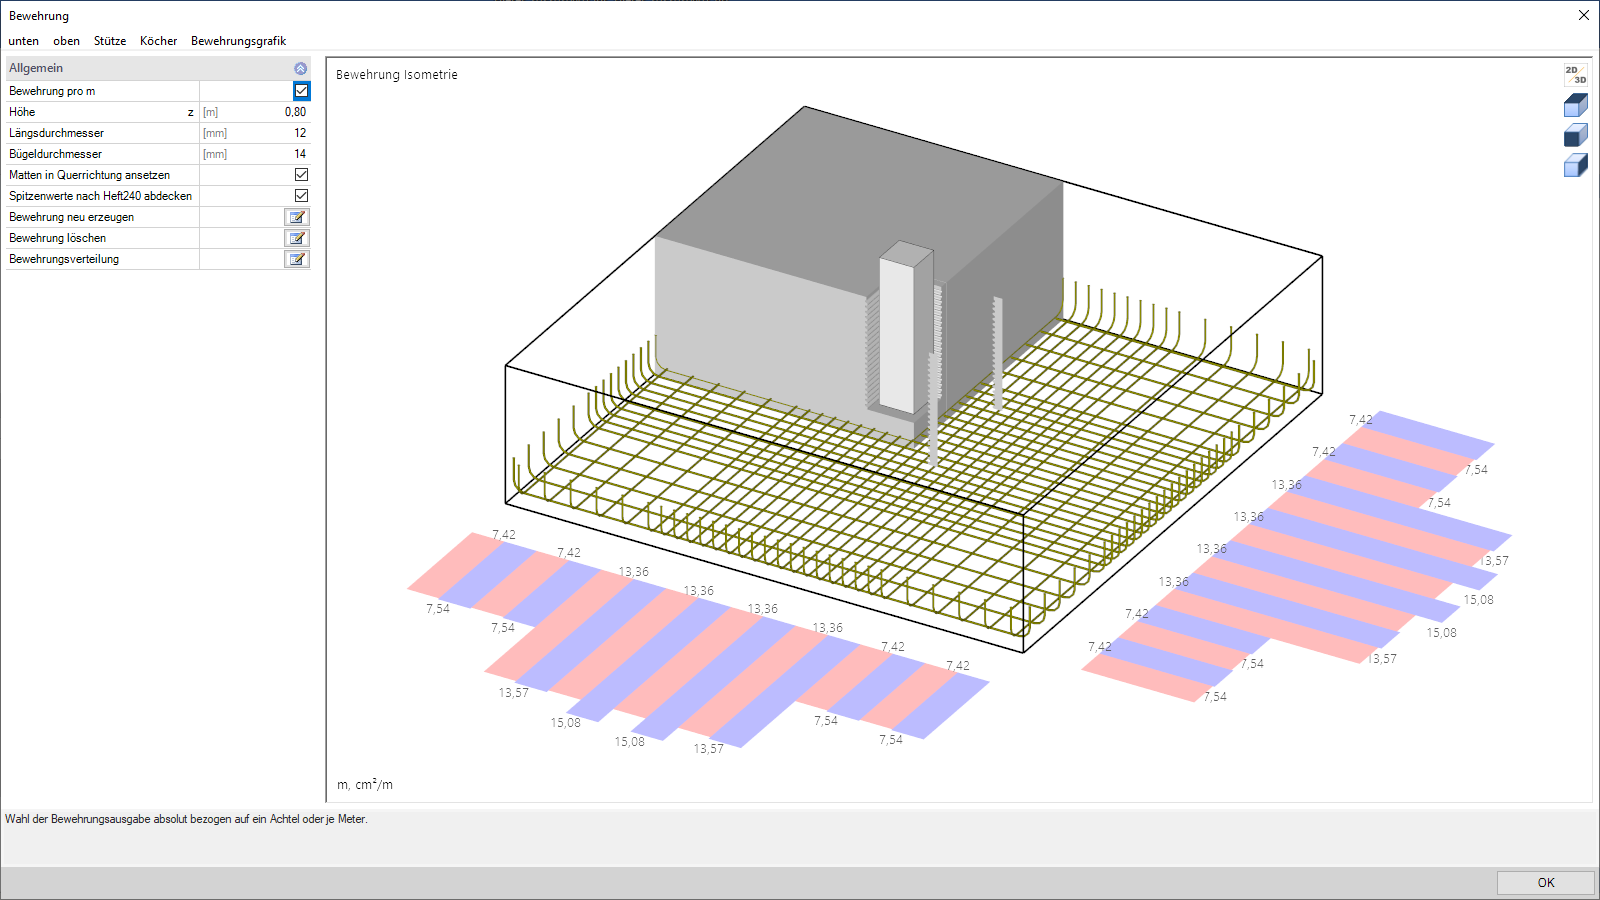The width and height of the screenshot is (1600, 900).
Task: Open the Stütze menu
Action: coord(110,41)
